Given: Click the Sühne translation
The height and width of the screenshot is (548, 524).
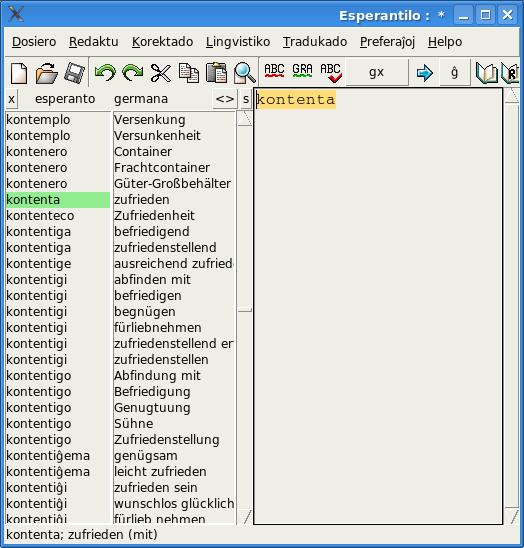Looking at the screenshot, I should [134, 424].
